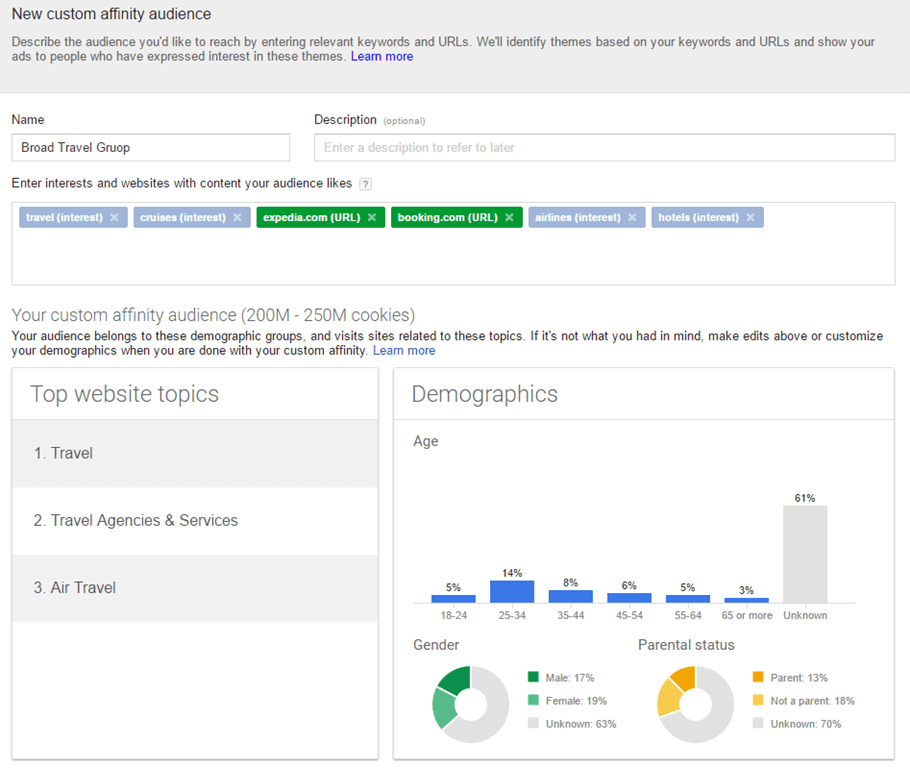Remove the cruises (interest) tag
Screen dimensions: 910x768
pyautogui.click(x=237, y=218)
